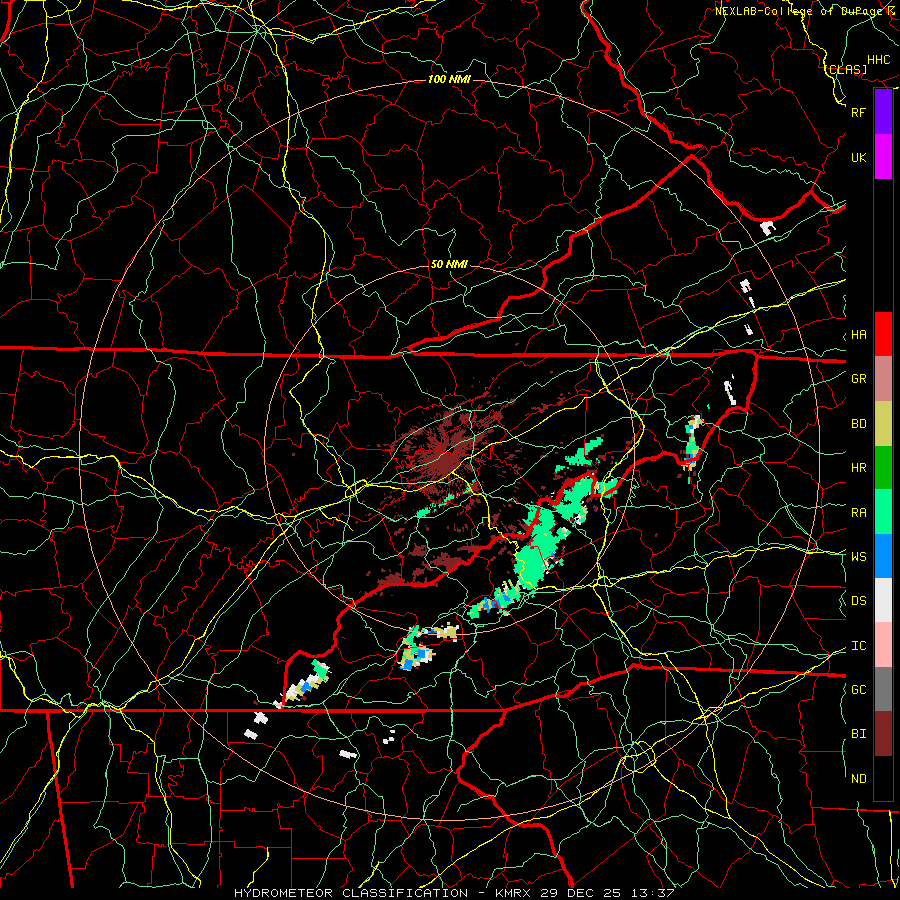Click the BD legend label

pyautogui.click(x=858, y=424)
